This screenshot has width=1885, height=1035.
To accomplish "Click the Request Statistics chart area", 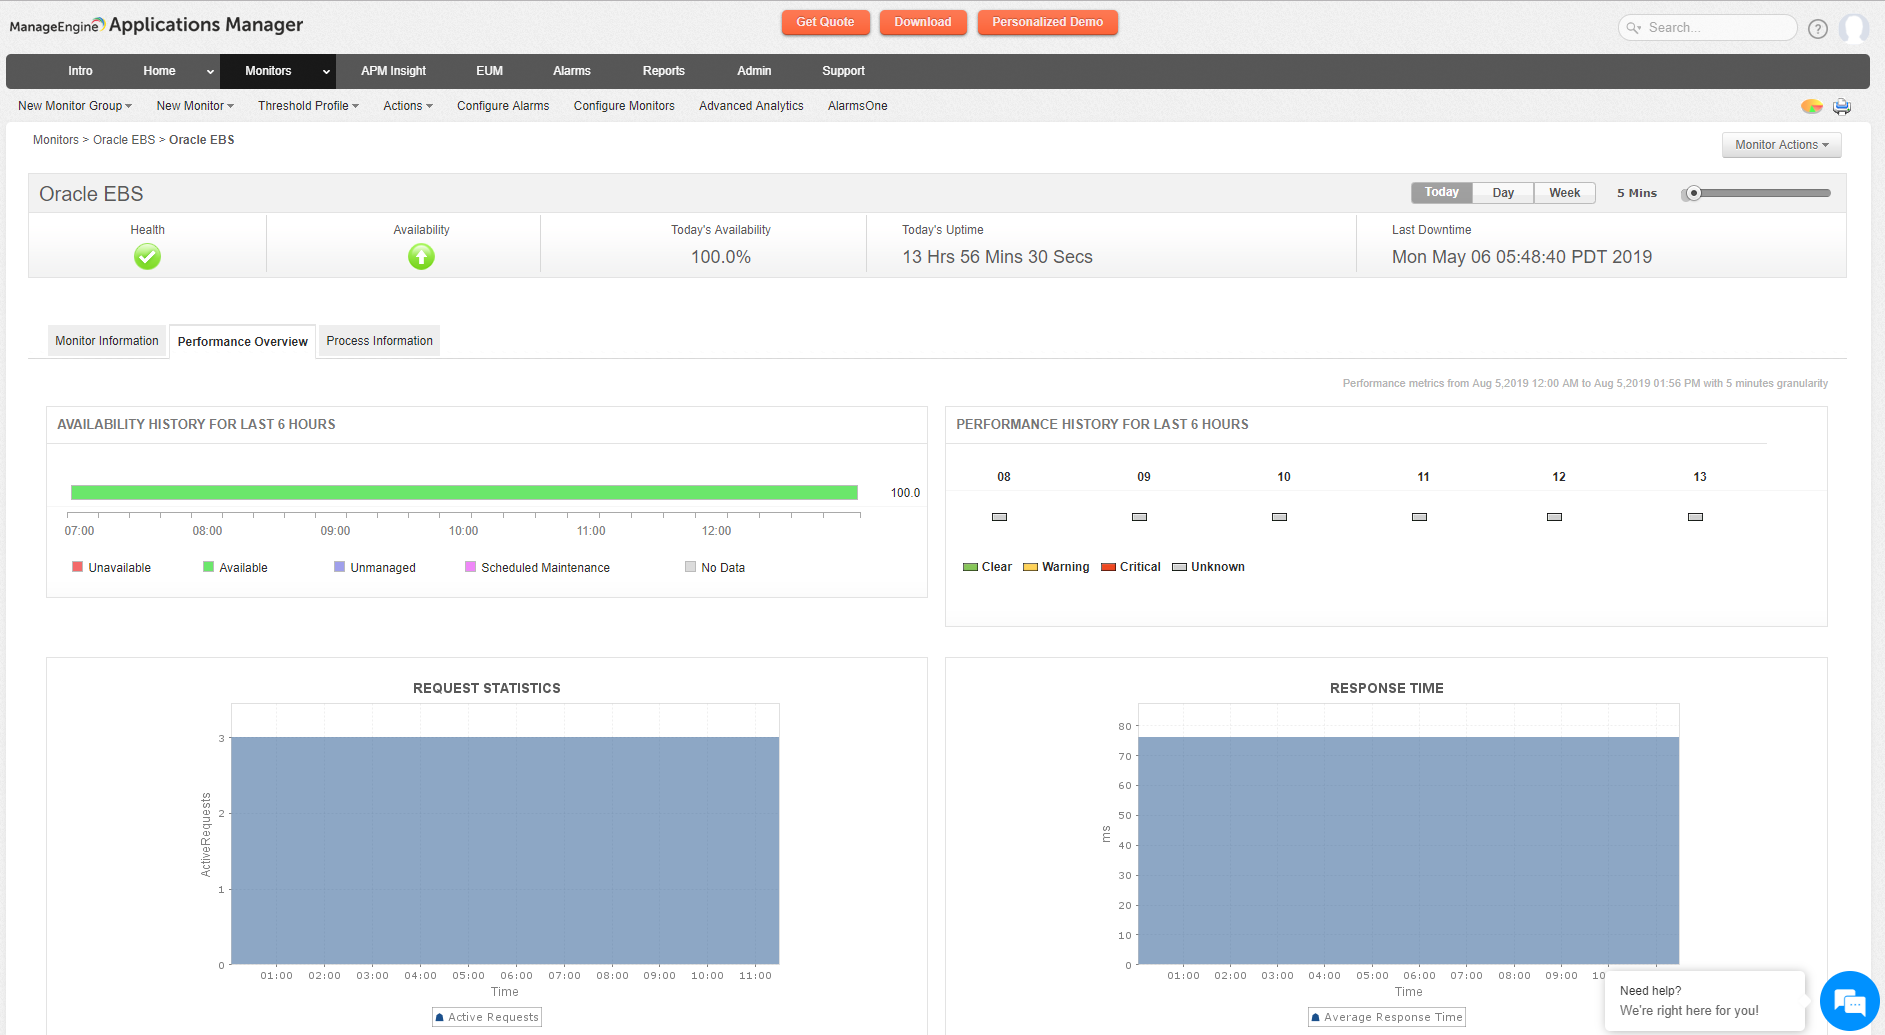I will (x=505, y=834).
